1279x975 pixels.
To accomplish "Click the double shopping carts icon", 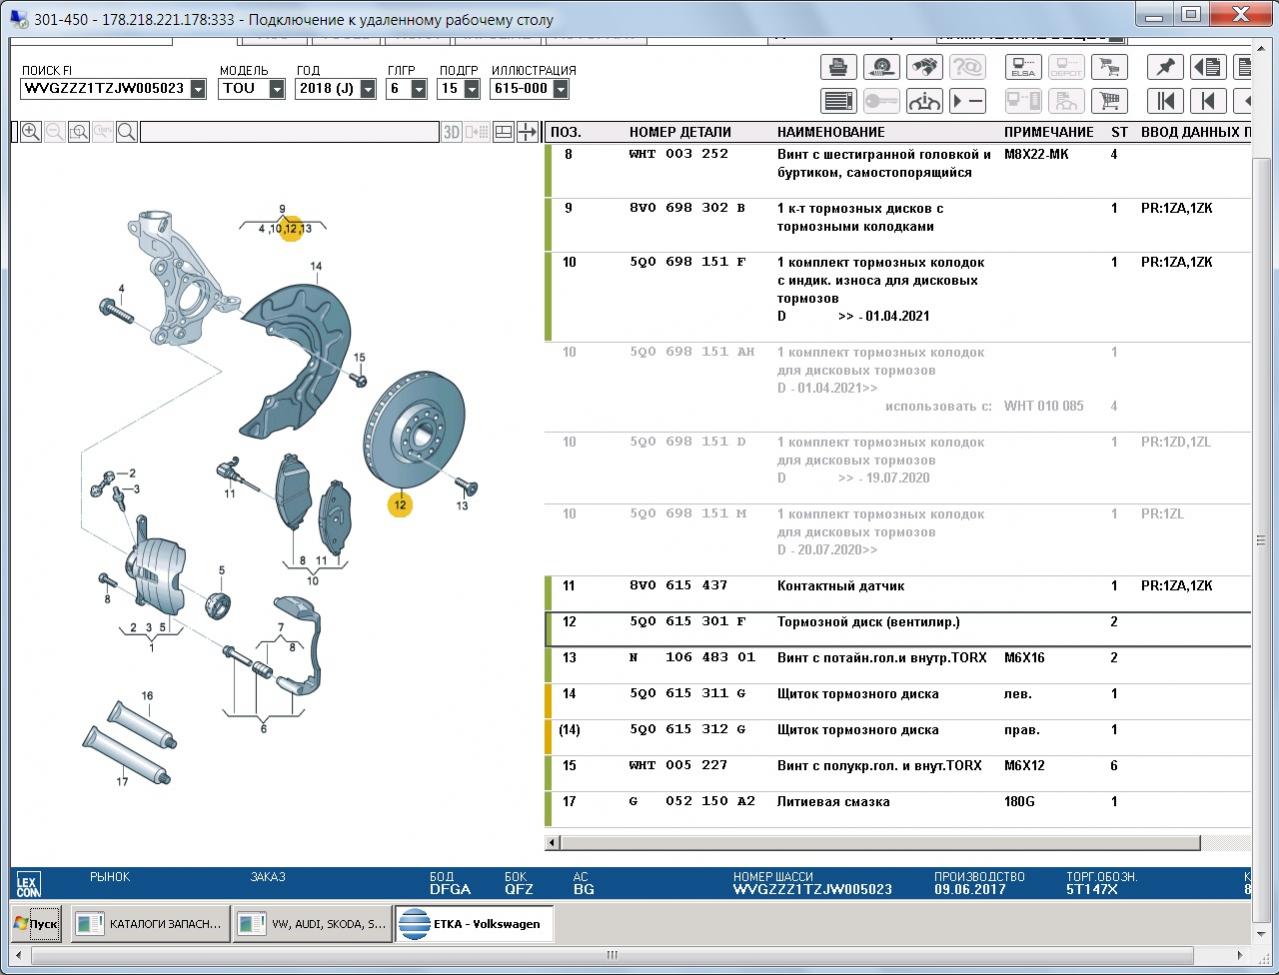I will click(x=1108, y=67).
